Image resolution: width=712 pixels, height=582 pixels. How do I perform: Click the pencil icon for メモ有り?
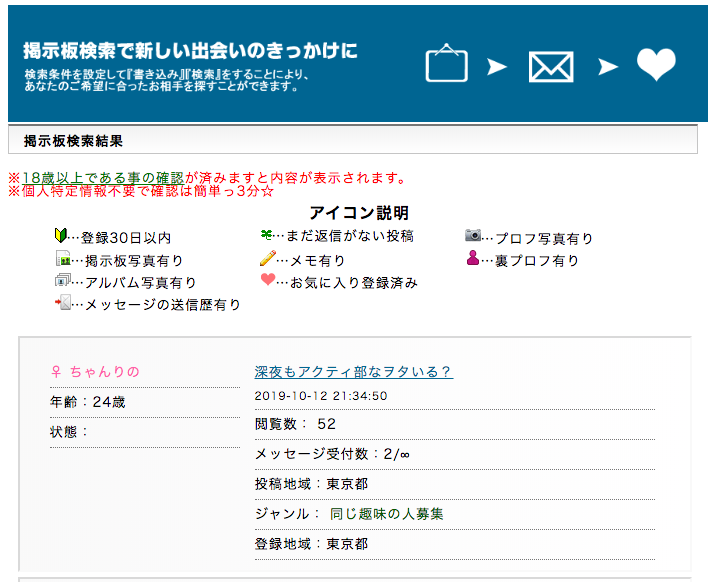click(x=266, y=258)
